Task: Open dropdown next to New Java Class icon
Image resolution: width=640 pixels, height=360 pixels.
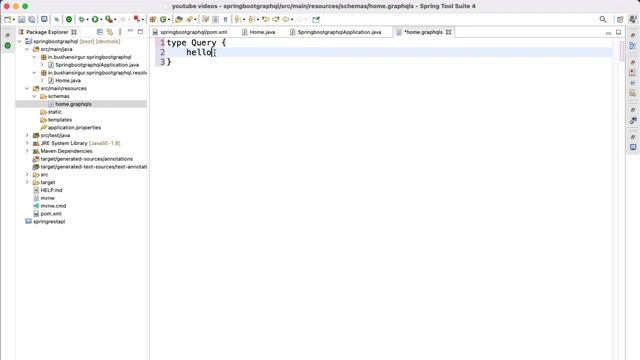Action: [x=169, y=20]
